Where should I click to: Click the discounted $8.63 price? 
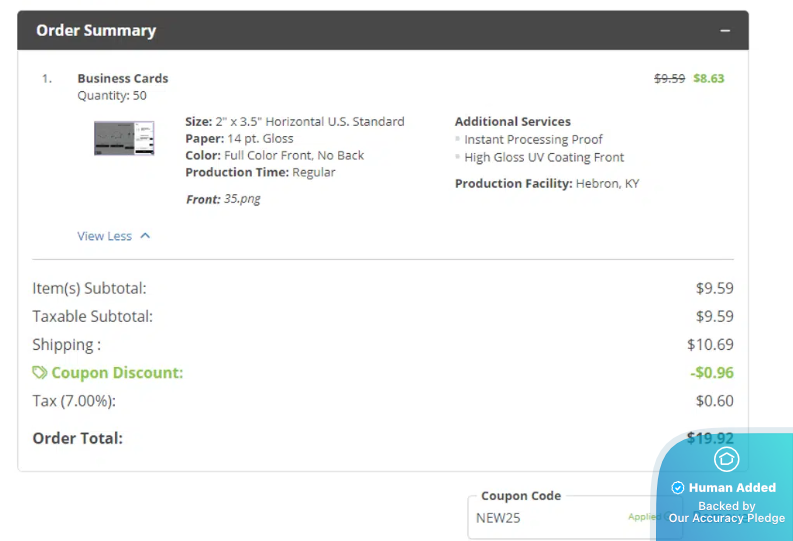coord(708,78)
